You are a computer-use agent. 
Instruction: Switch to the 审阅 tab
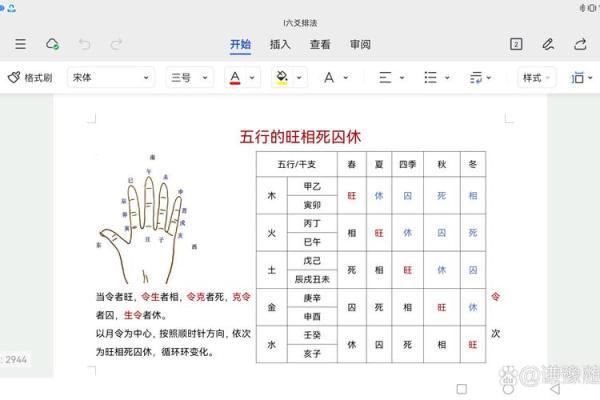[360, 44]
